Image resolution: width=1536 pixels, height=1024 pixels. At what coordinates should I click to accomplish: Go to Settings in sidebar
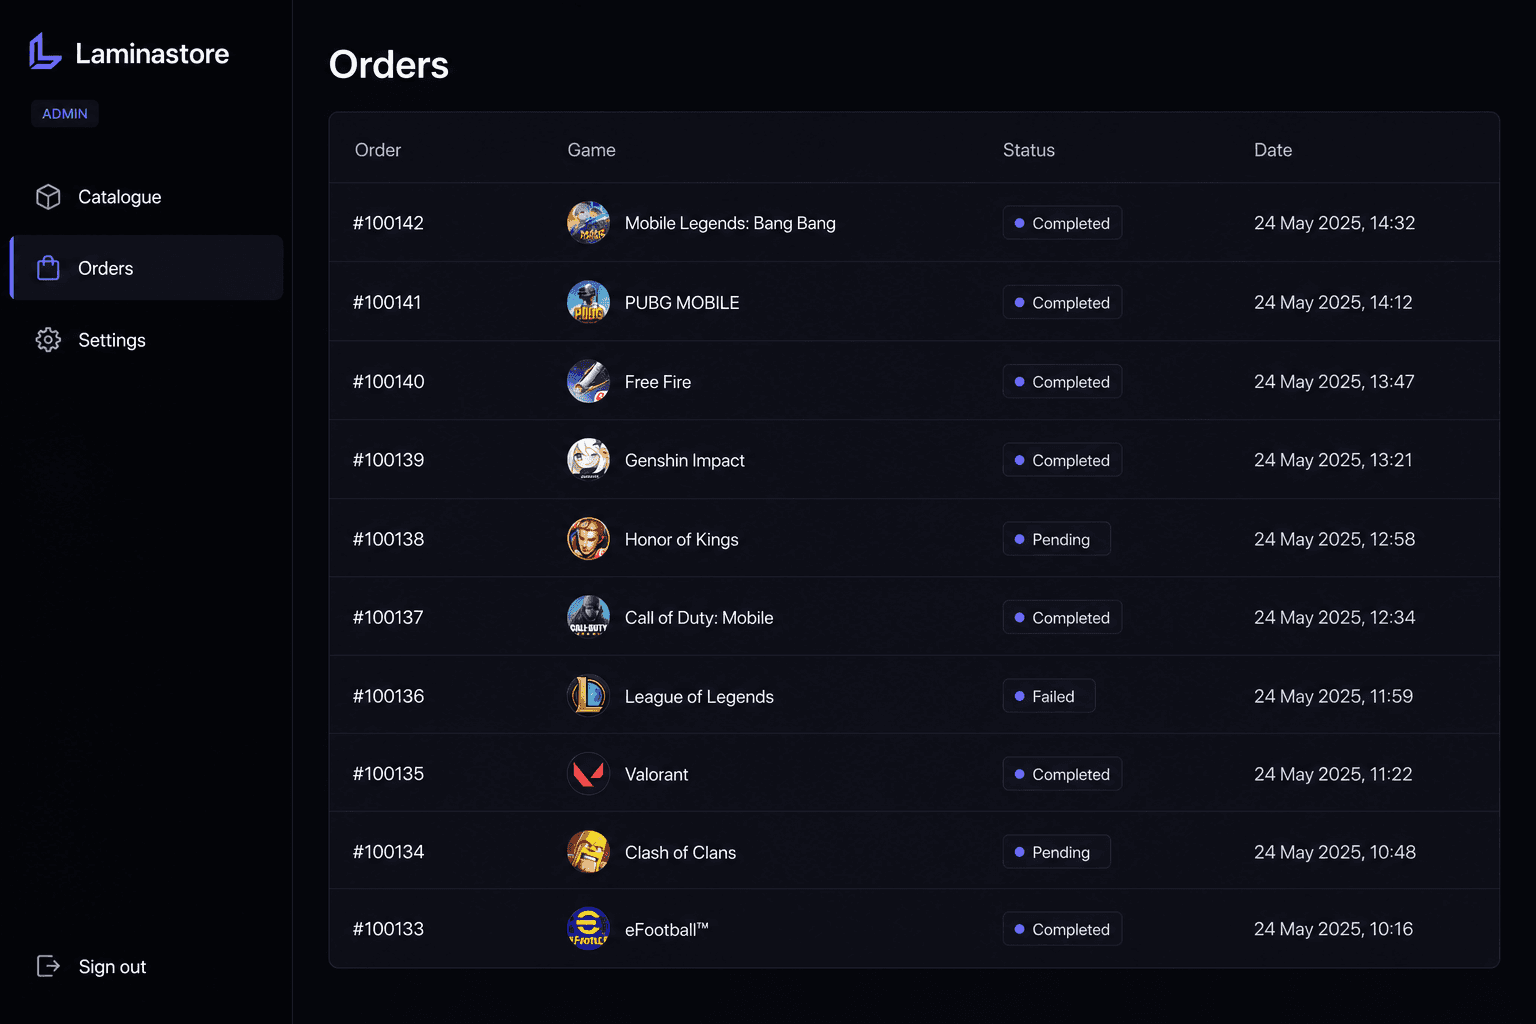[147, 340]
